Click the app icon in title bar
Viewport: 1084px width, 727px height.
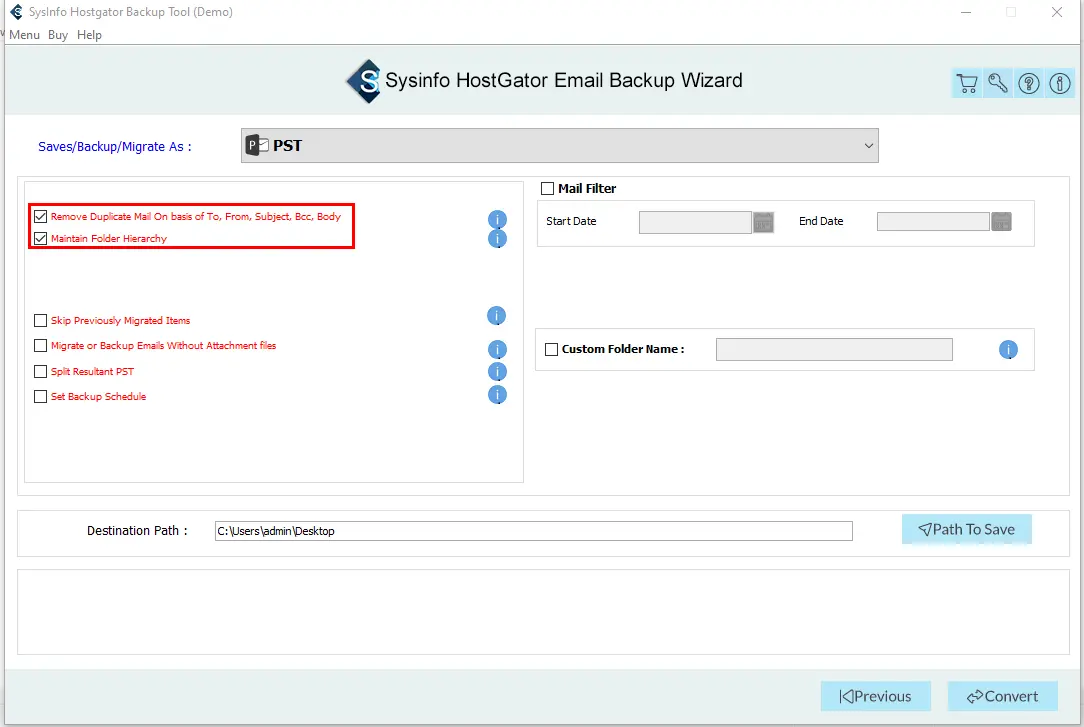click(x=16, y=12)
